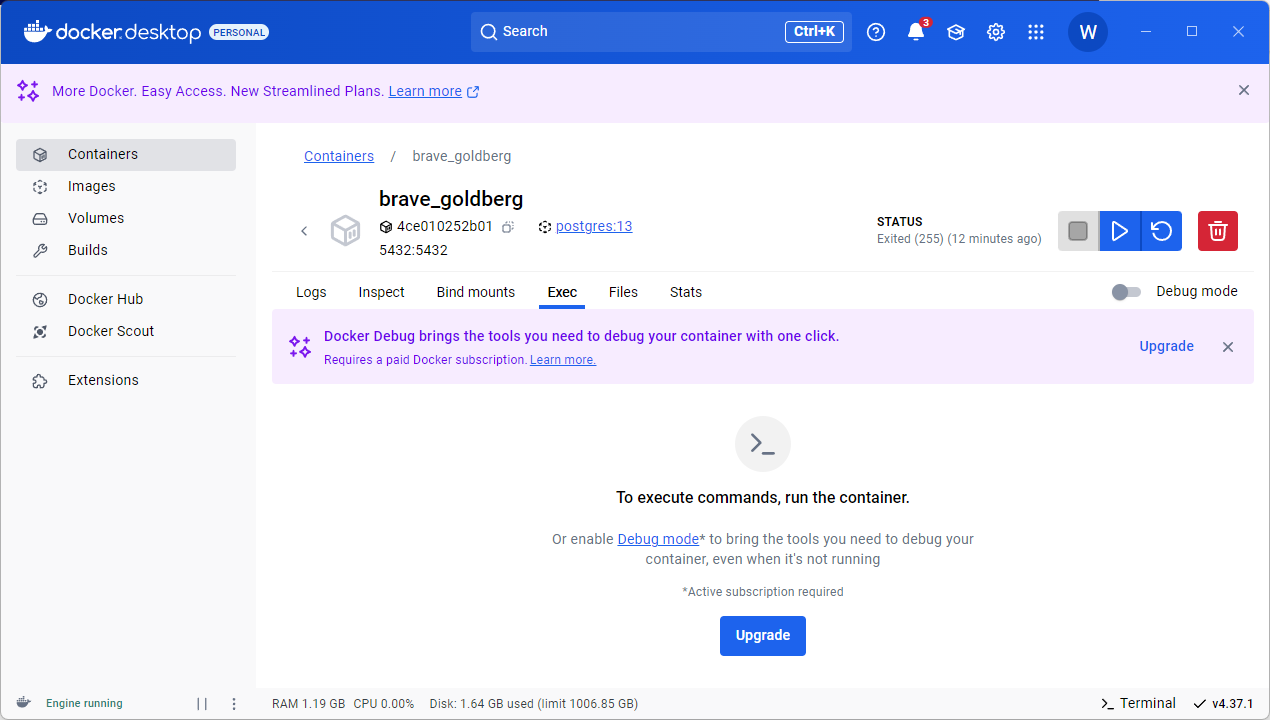Open the help question mark icon

pos(876,32)
